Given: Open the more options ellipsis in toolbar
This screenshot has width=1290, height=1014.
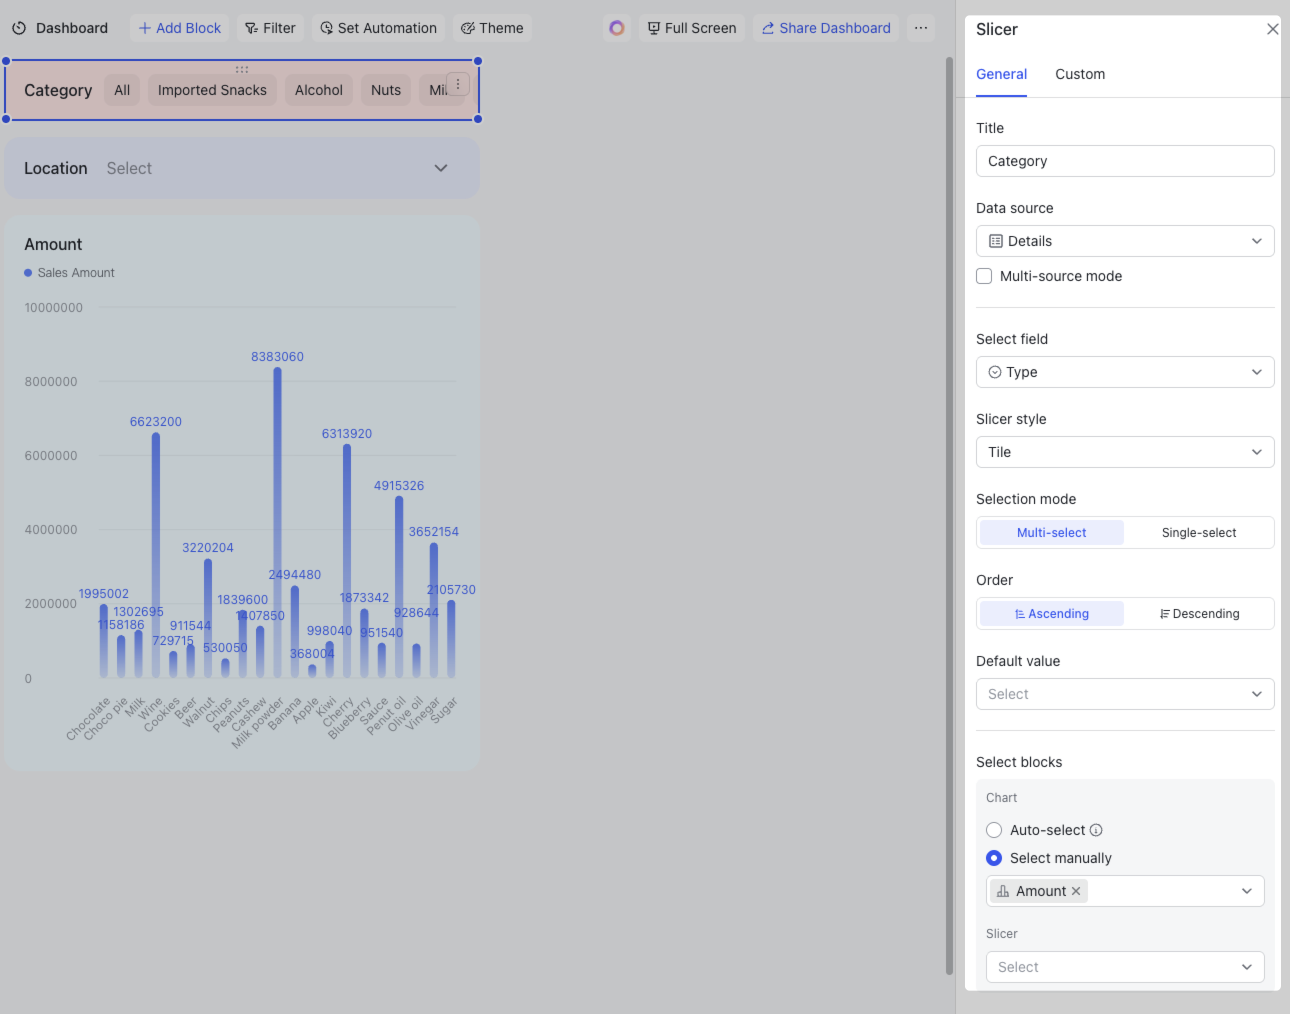Looking at the screenshot, I should 921,28.
